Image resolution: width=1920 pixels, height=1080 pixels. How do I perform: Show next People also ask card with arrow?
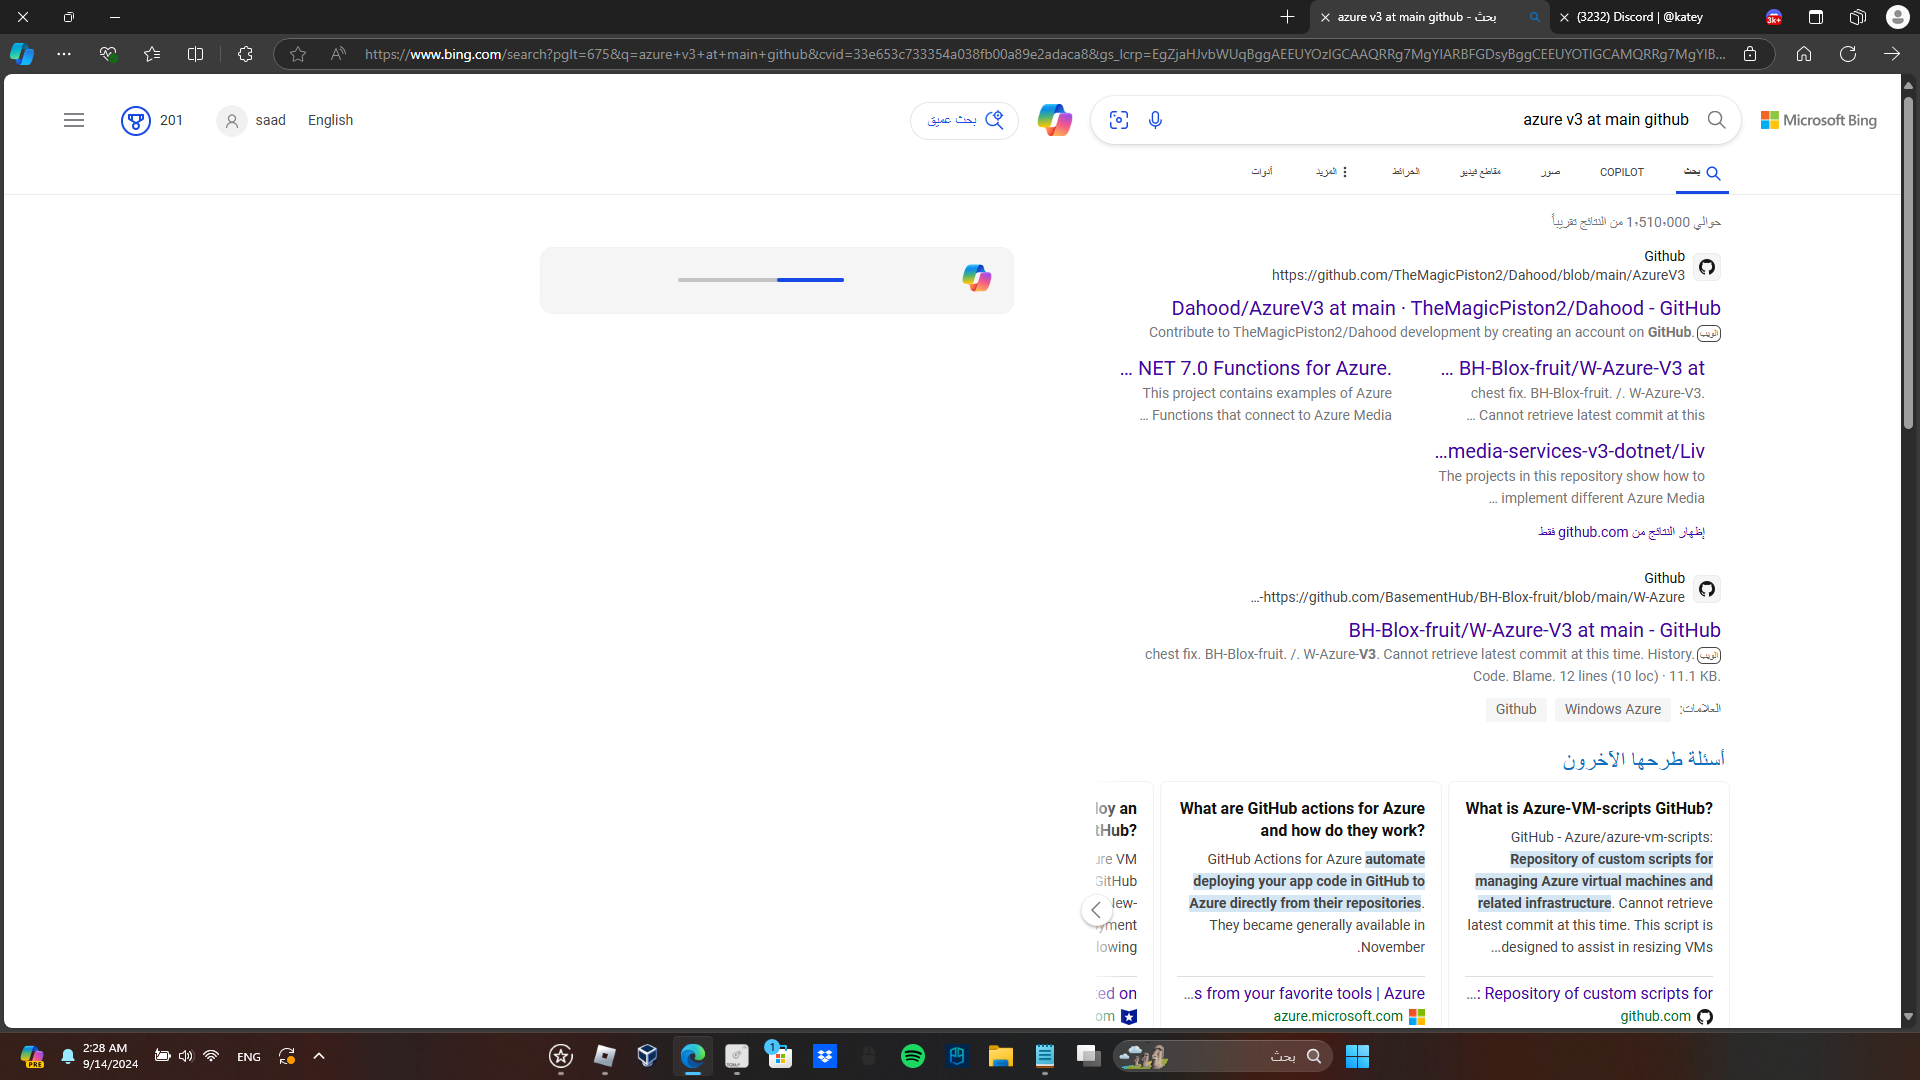1096,910
